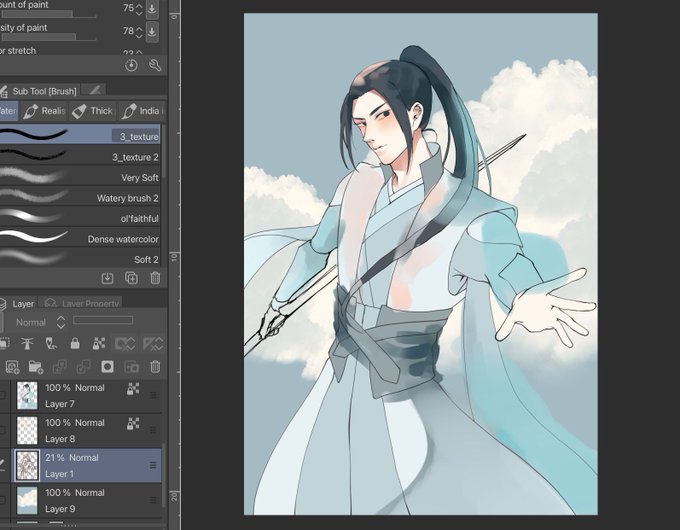The image size is (680, 530).
Task: Pick the ol'faithful brush
Action: pyautogui.click(x=80, y=218)
